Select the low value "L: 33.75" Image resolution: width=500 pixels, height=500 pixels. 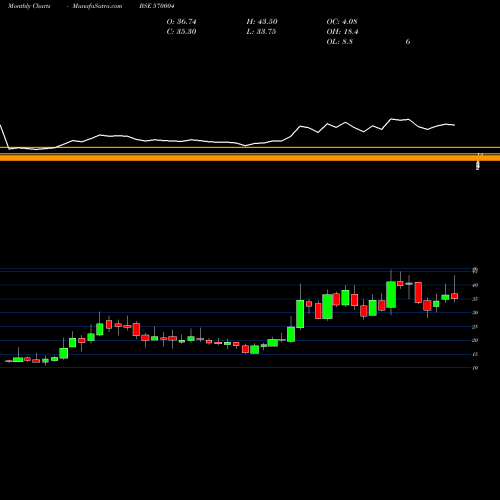(261, 32)
